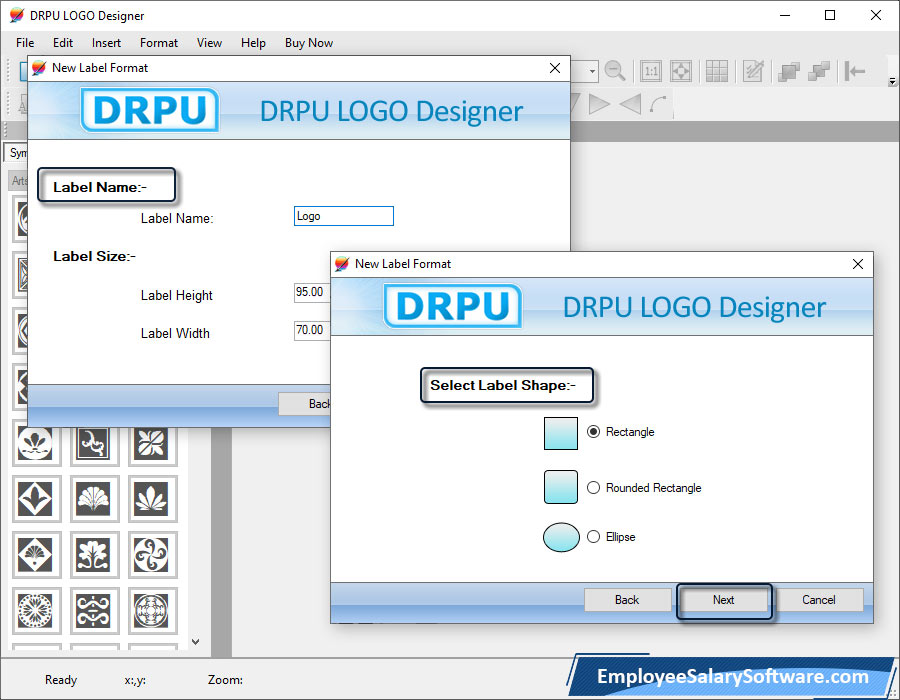Click the 'Zoom:' status bar label
900x700 pixels.
point(225,680)
